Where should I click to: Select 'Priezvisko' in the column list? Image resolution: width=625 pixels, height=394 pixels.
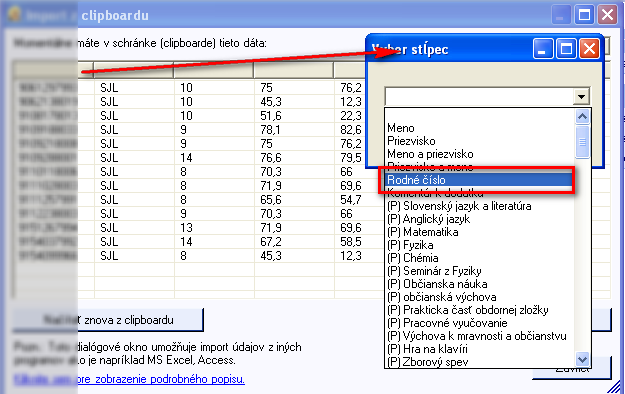click(411, 141)
